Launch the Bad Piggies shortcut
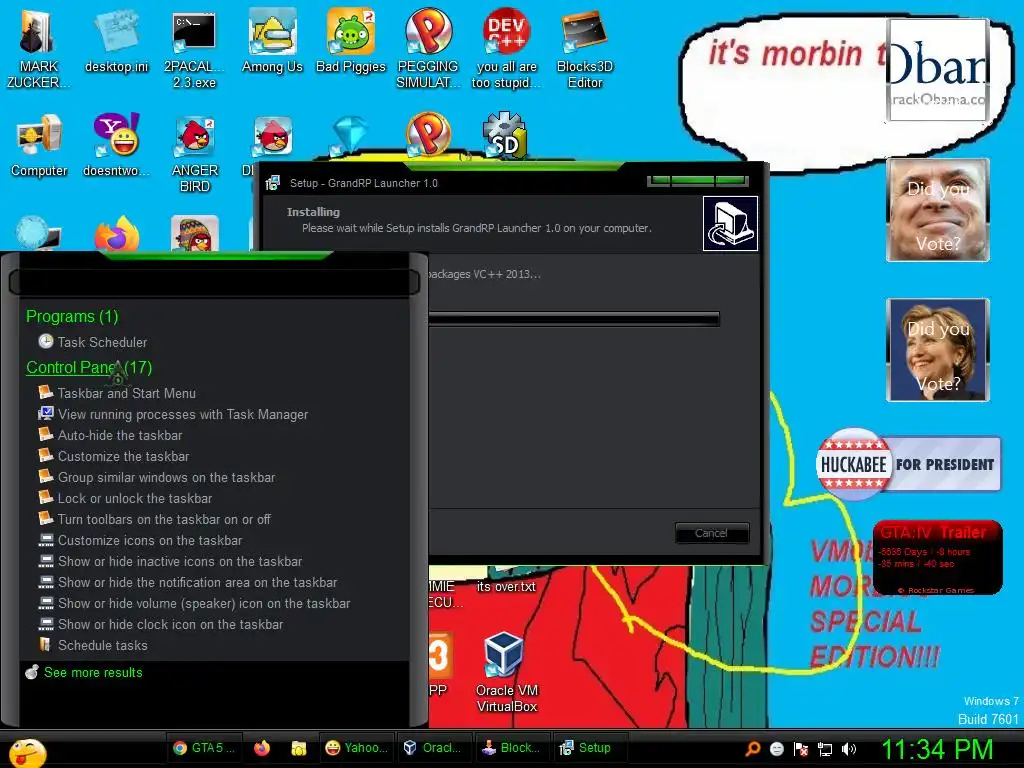The width and height of the screenshot is (1024, 768). (351, 42)
